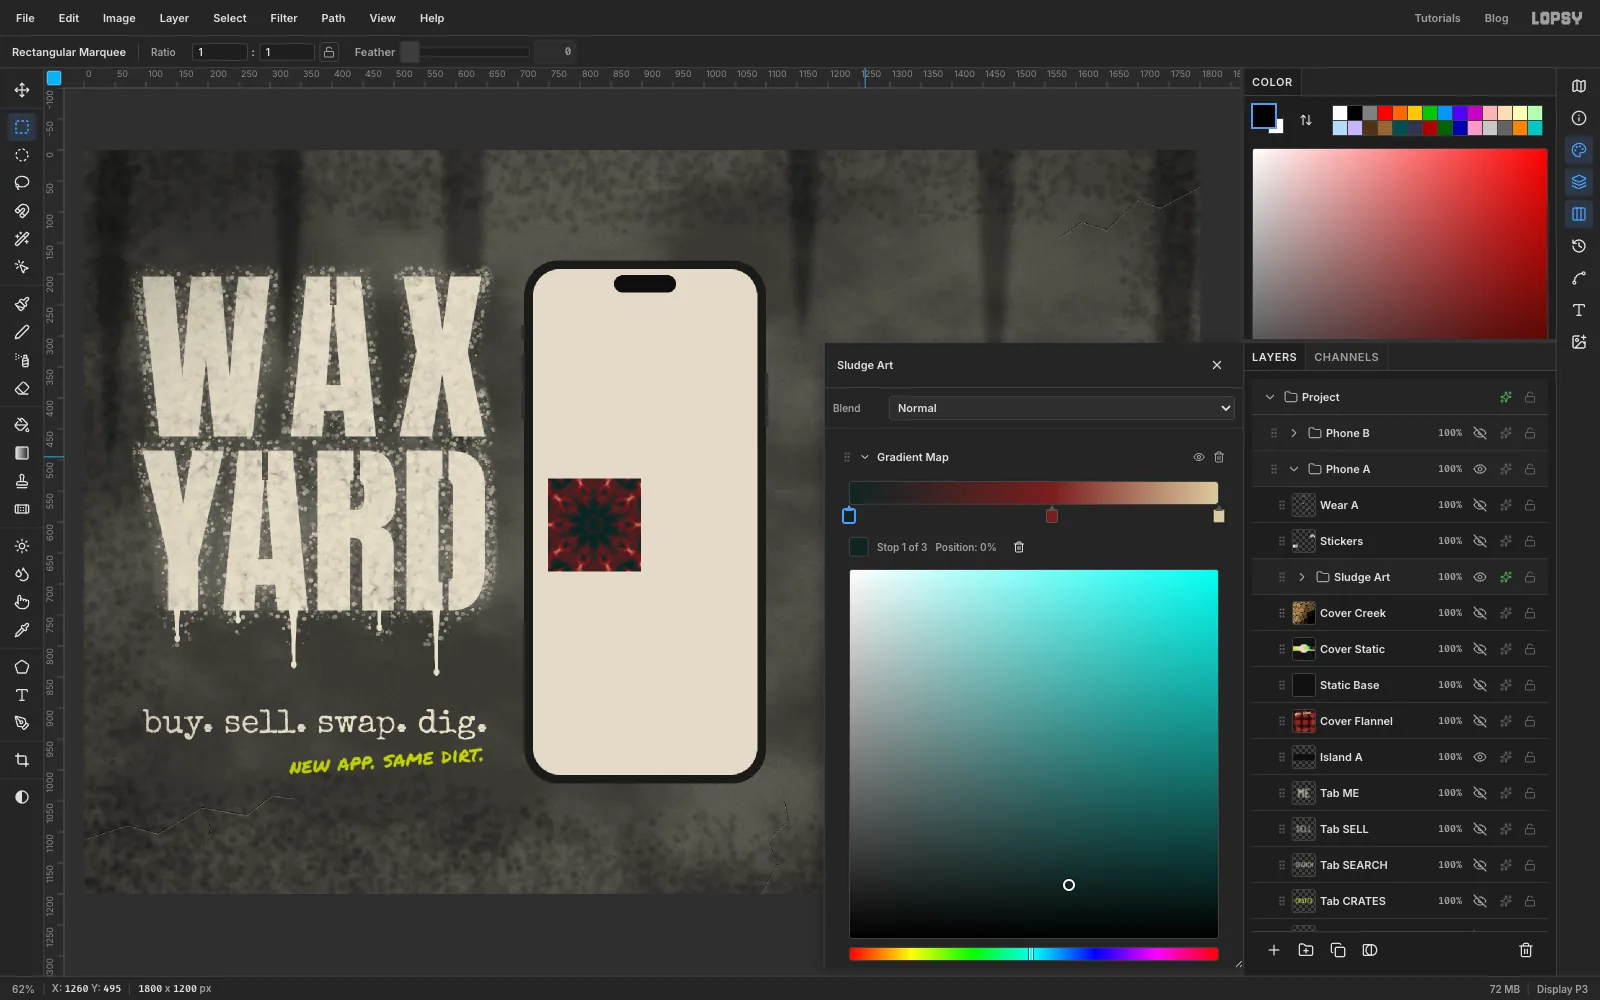The width and height of the screenshot is (1600, 1000).
Task: Swap foreground and background colors
Action: click(1306, 120)
